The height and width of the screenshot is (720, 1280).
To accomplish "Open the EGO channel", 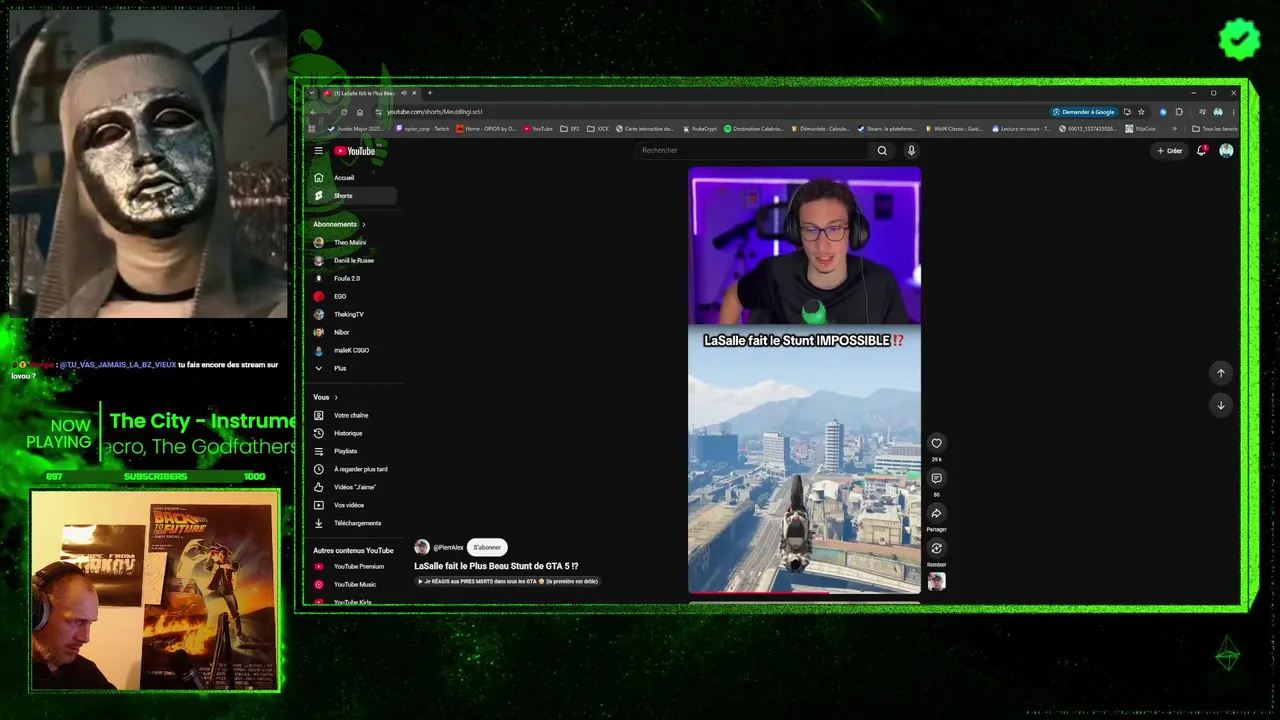I will [x=351, y=297].
